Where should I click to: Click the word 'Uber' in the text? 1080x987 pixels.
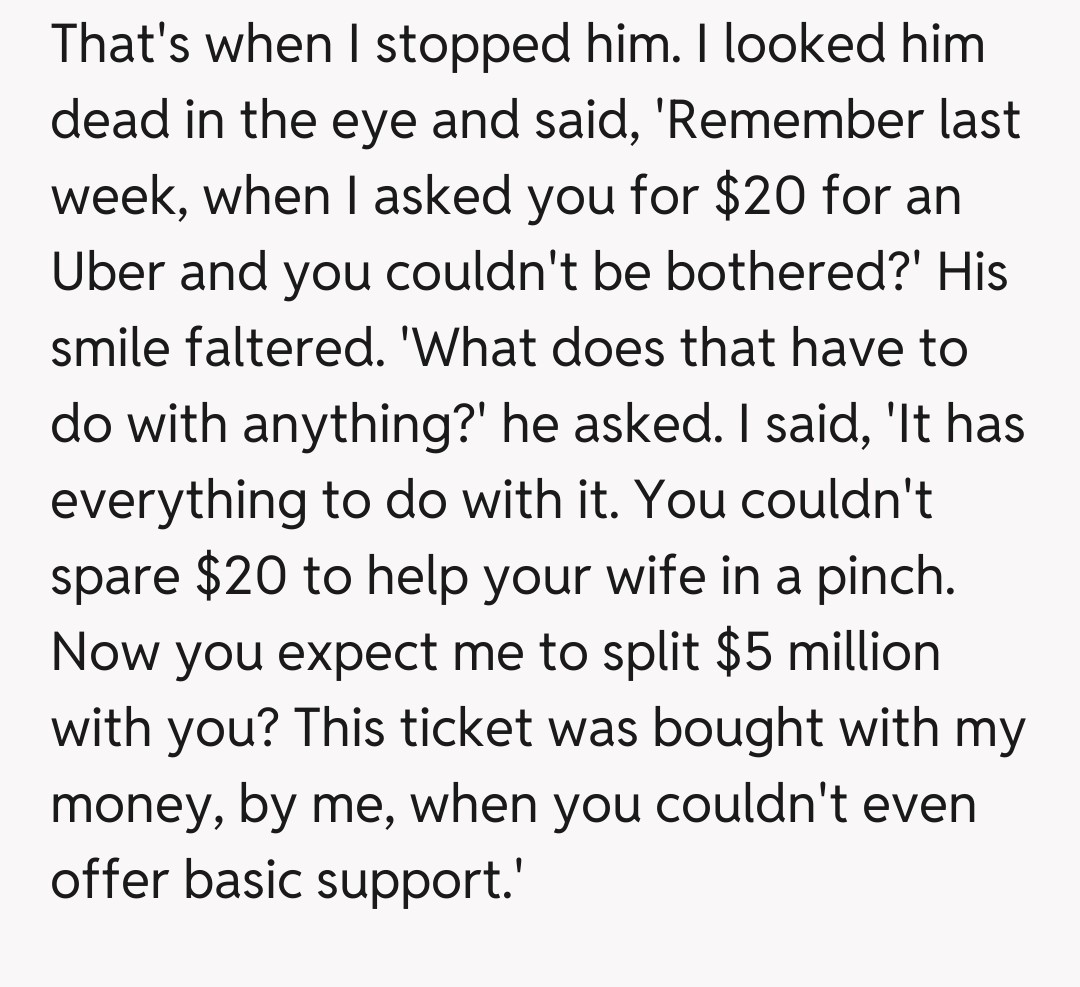coord(109,272)
